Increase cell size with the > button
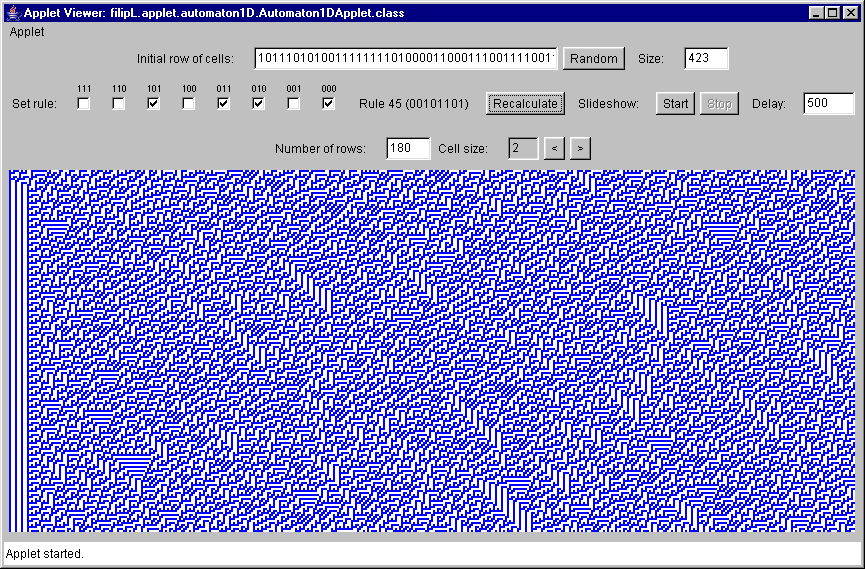The width and height of the screenshot is (865, 569). pyautogui.click(x=580, y=149)
